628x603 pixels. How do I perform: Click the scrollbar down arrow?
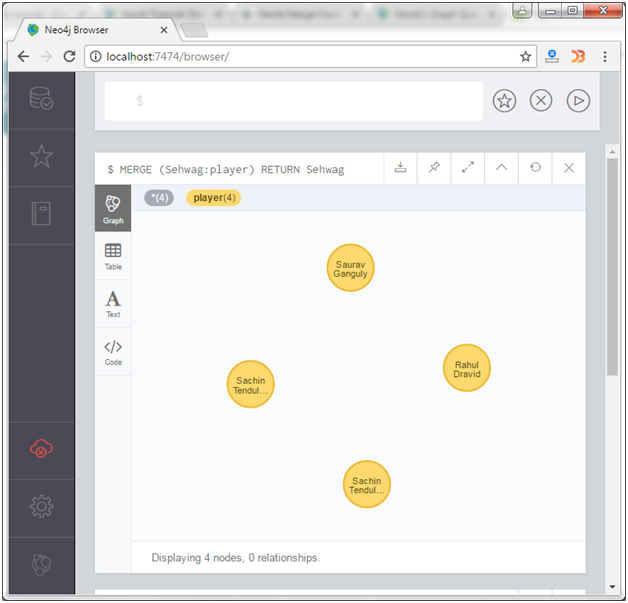[612, 587]
